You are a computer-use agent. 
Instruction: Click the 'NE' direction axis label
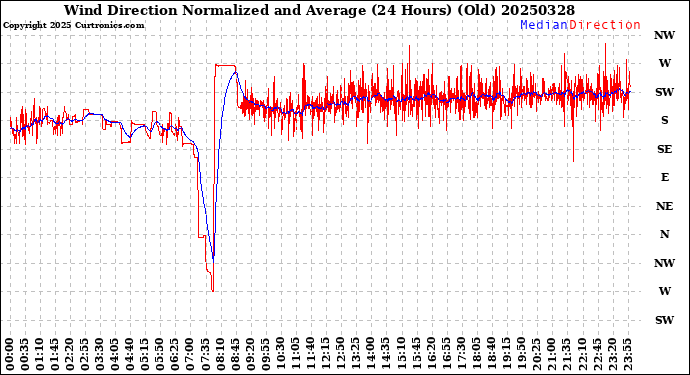click(664, 206)
